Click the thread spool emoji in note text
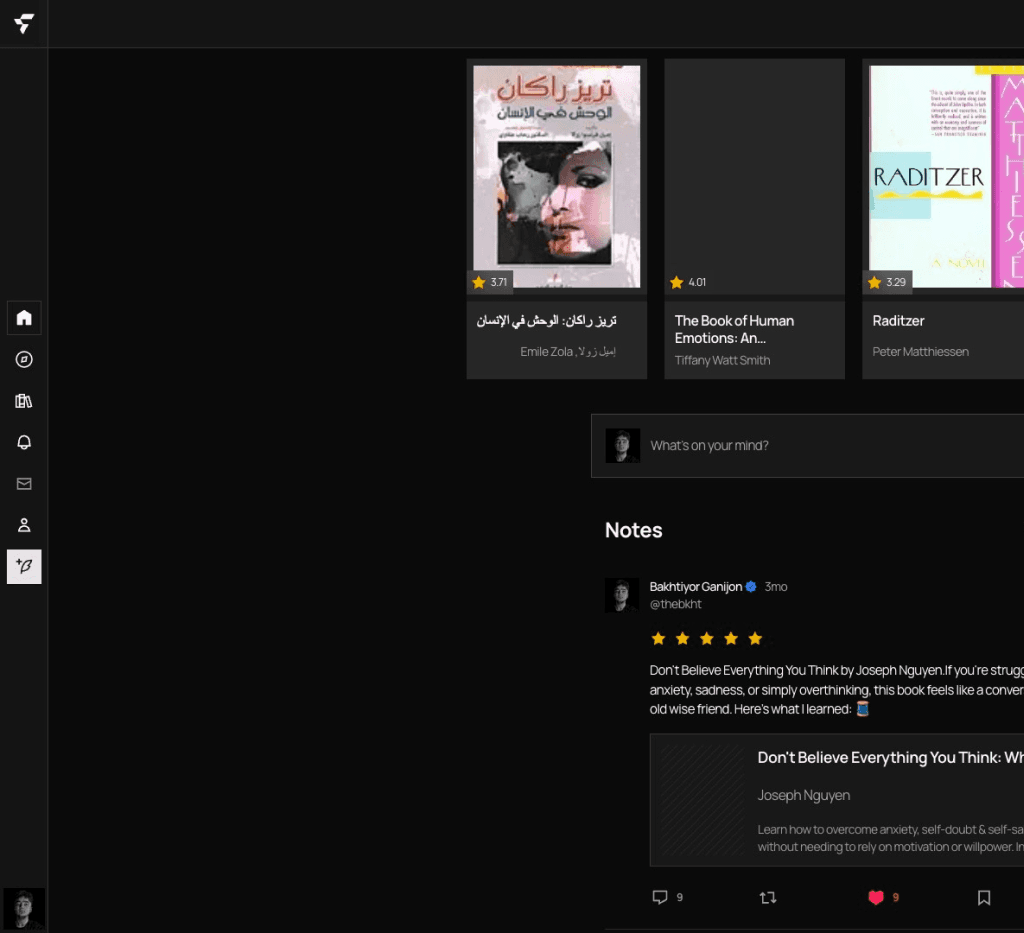 [x=863, y=709]
